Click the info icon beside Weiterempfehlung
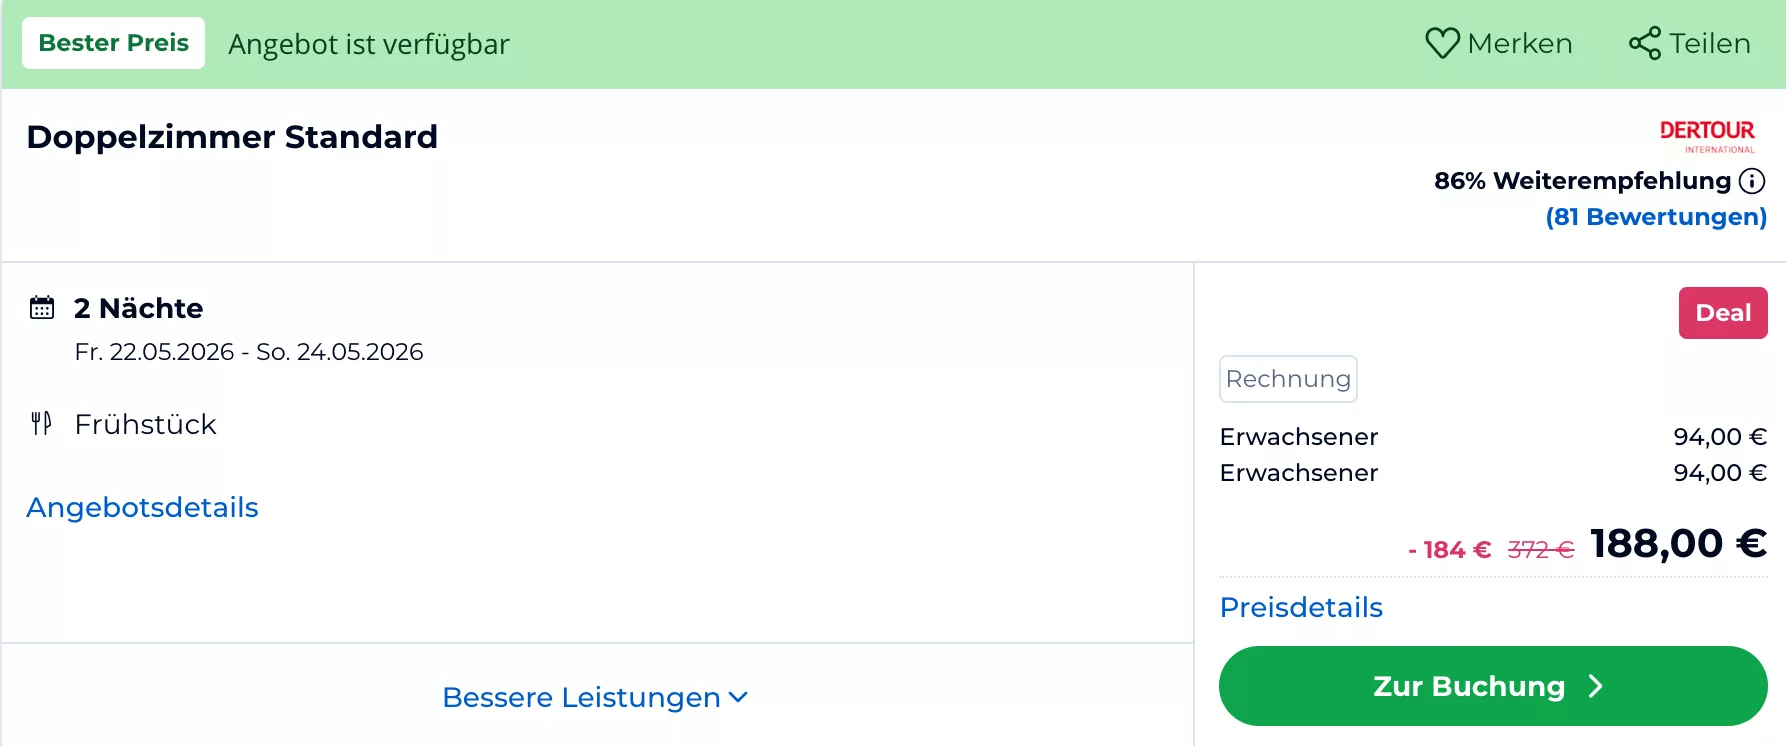The width and height of the screenshot is (1786, 746). coord(1752,181)
